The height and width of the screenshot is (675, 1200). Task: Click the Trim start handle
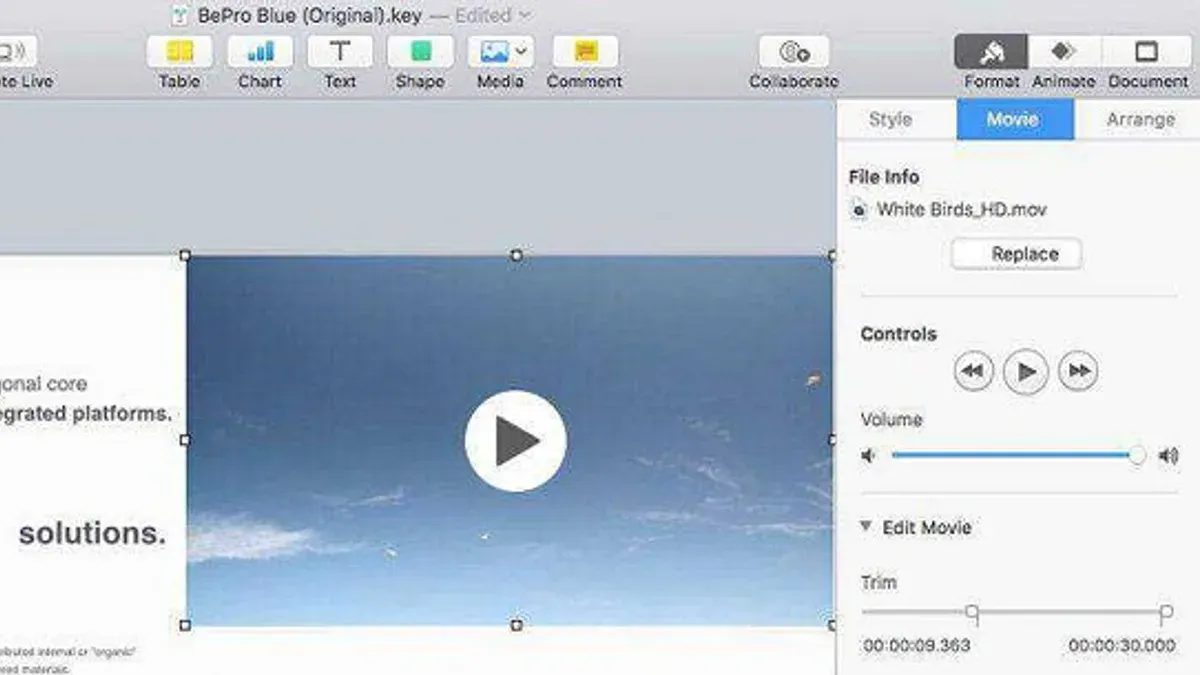coord(972,612)
